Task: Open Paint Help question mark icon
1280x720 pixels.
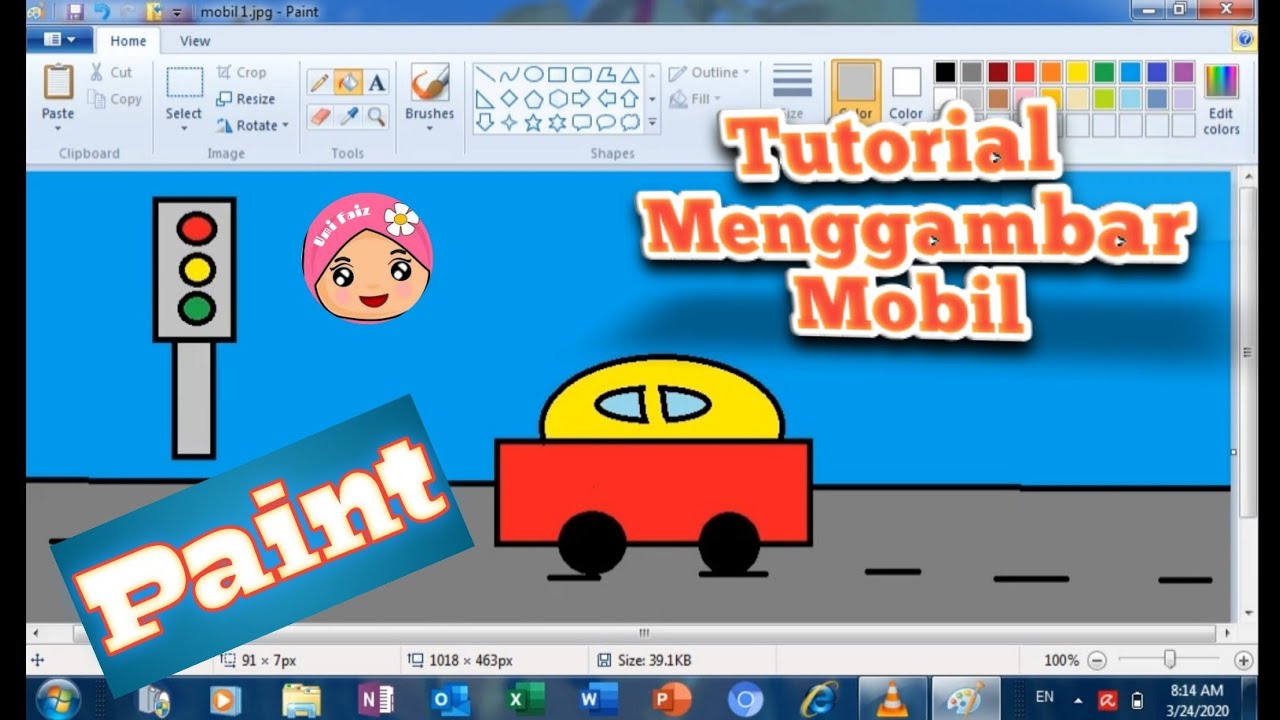Action: [1244, 39]
